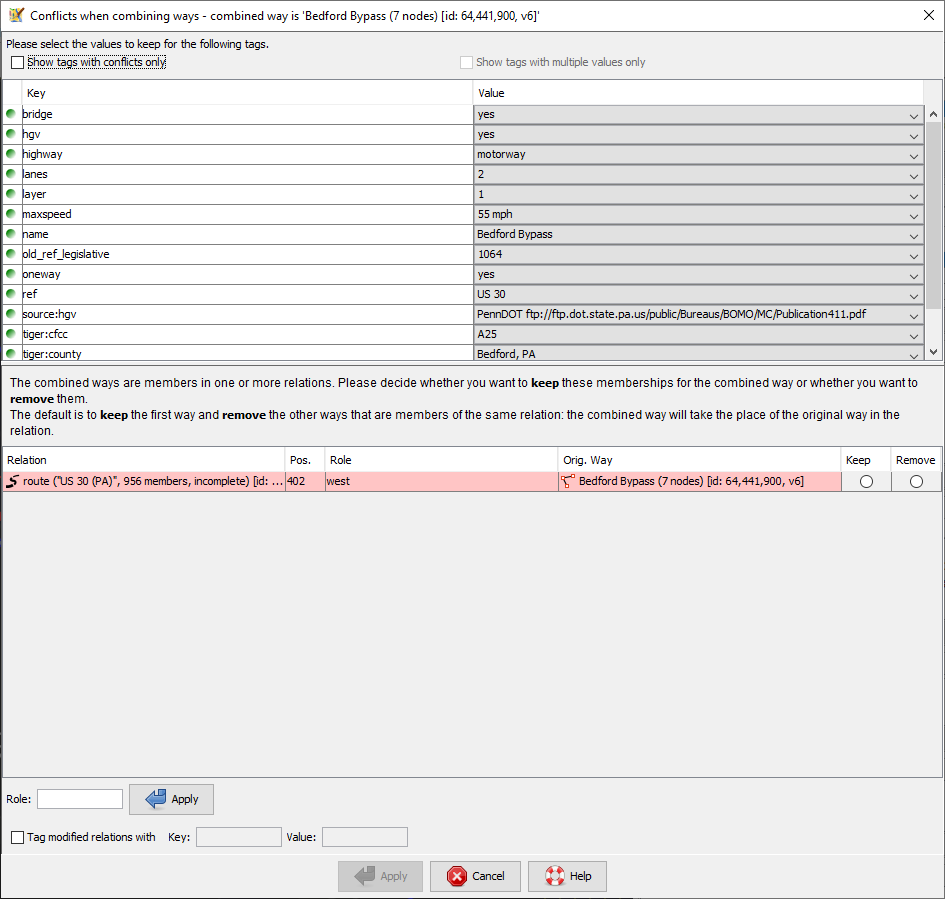Click the Apply button next to Role field
The height and width of the screenshot is (899, 945).
(171, 799)
